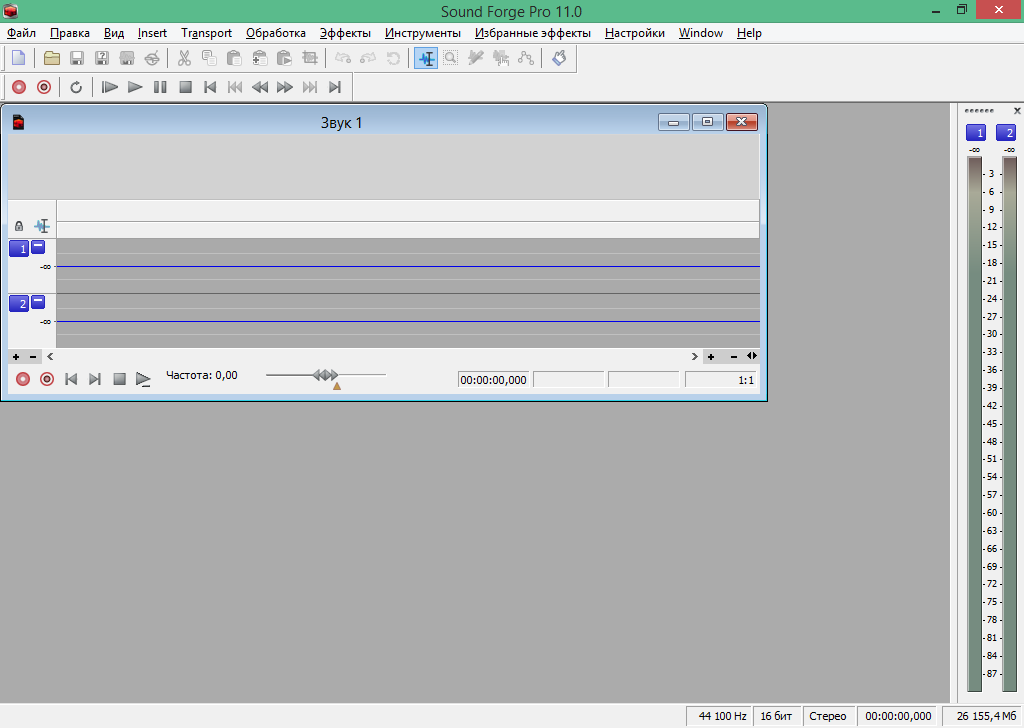This screenshot has height=728, width=1024.
Task: Click the Open folder icon in toolbar
Action: coord(51,58)
